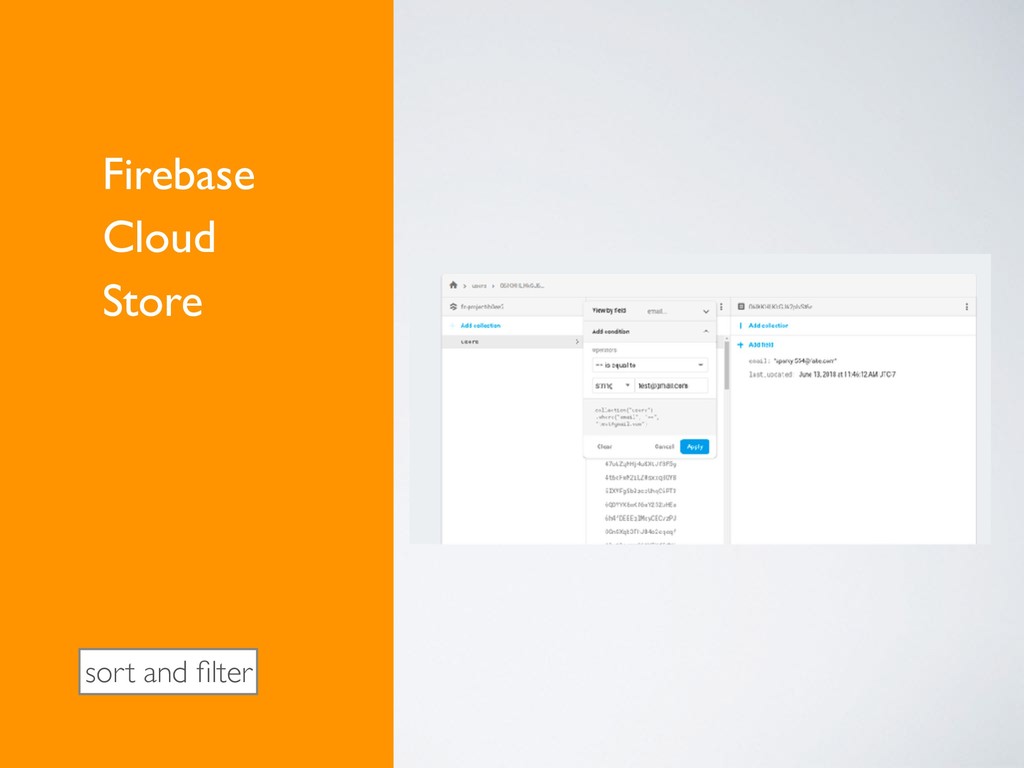Add collection inside the selected document
This screenshot has width=1024, height=768.
click(x=768, y=325)
